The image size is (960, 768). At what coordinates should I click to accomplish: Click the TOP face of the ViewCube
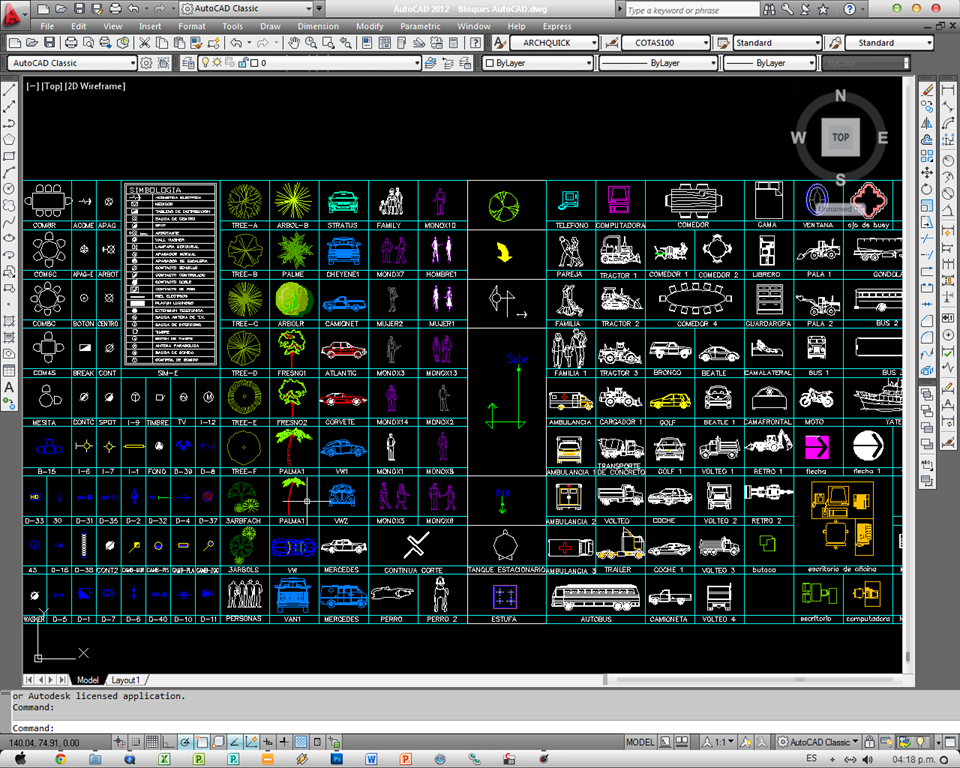coord(841,137)
